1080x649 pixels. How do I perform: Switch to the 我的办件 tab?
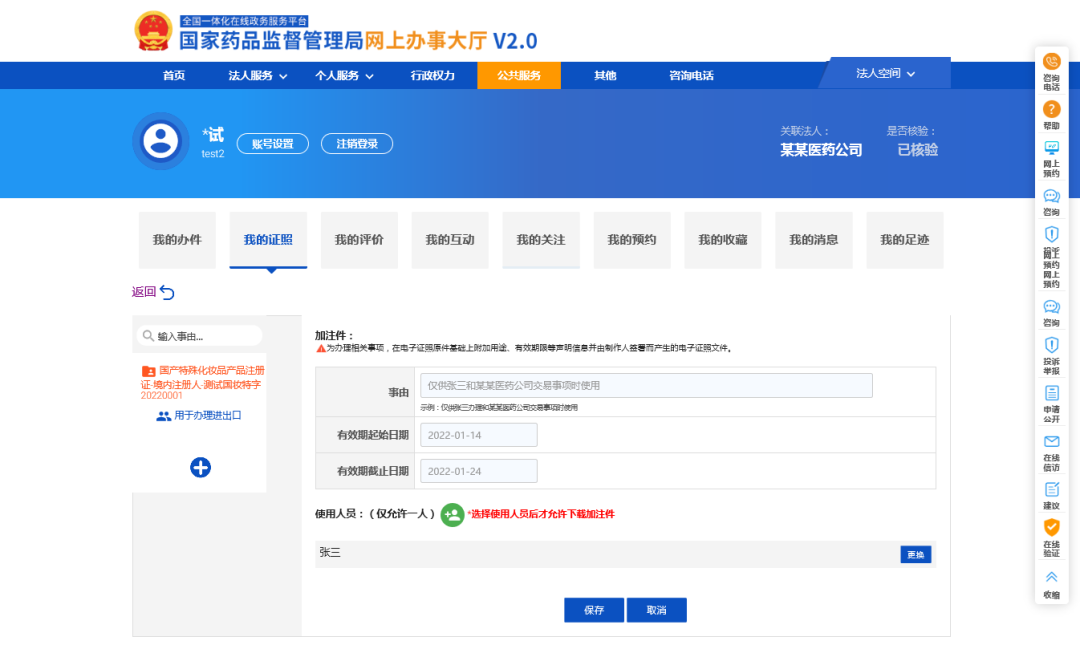tap(177, 240)
